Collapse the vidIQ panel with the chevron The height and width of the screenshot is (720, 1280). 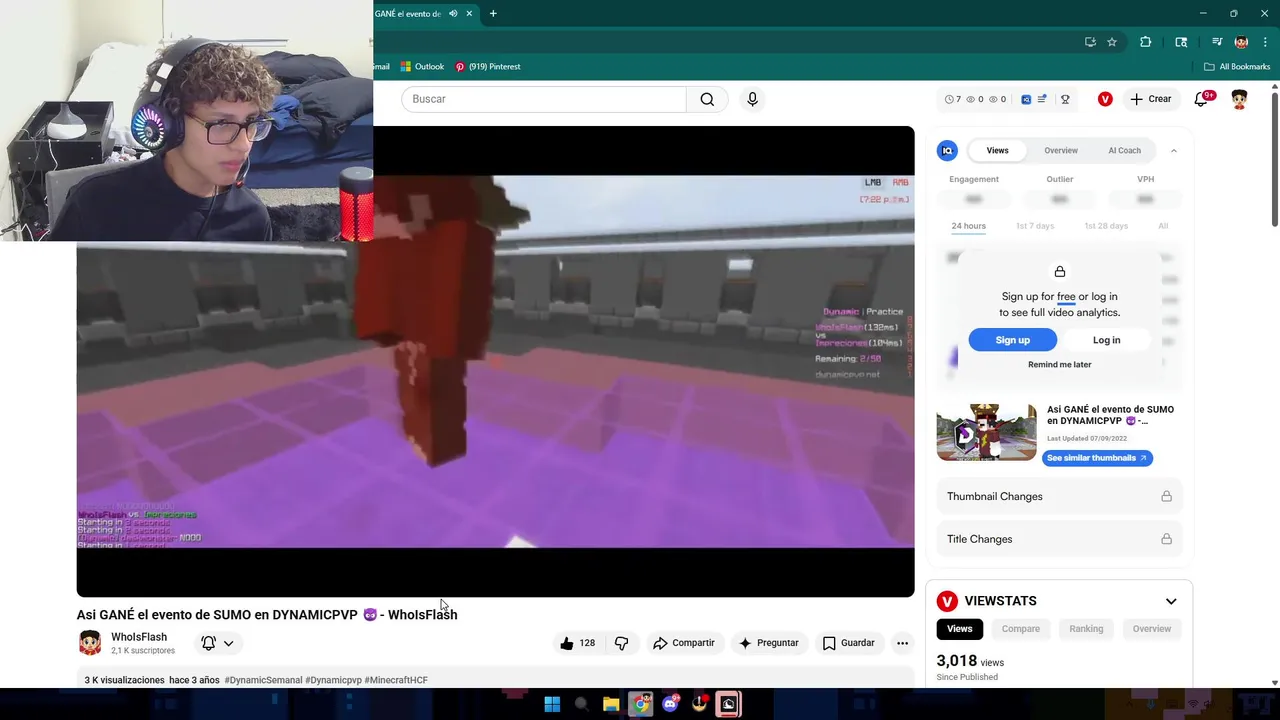click(x=1174, y=150)
